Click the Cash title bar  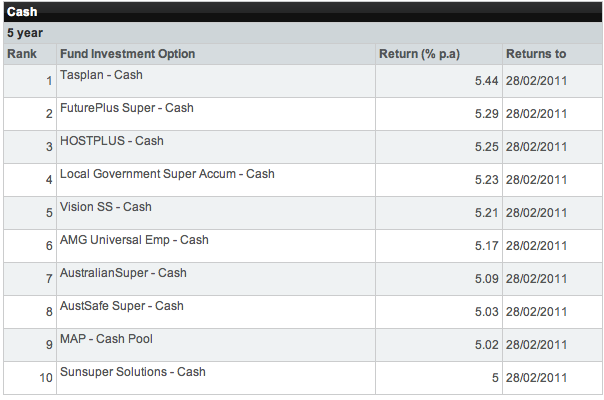23,11
